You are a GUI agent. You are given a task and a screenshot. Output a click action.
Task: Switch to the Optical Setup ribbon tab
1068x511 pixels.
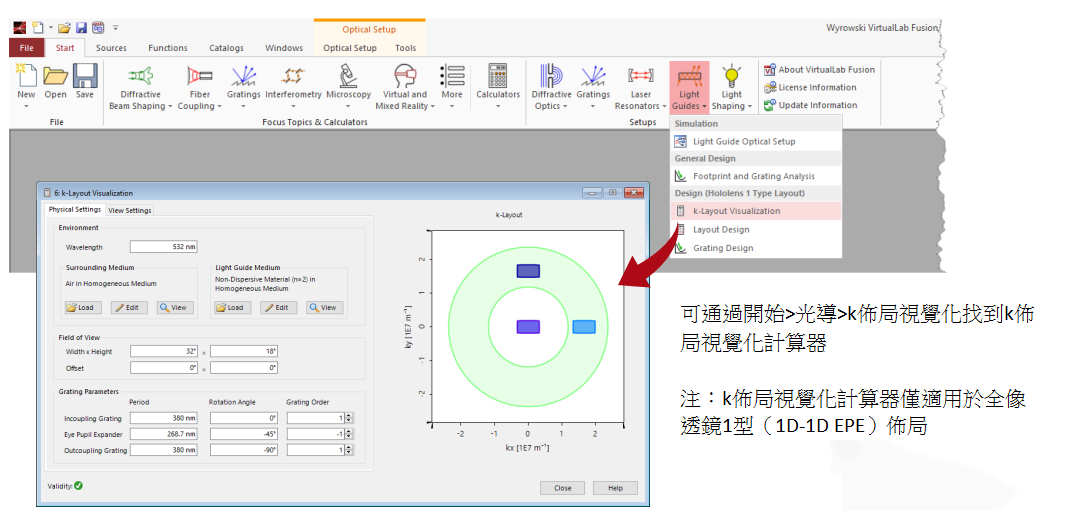pos(349,48)
